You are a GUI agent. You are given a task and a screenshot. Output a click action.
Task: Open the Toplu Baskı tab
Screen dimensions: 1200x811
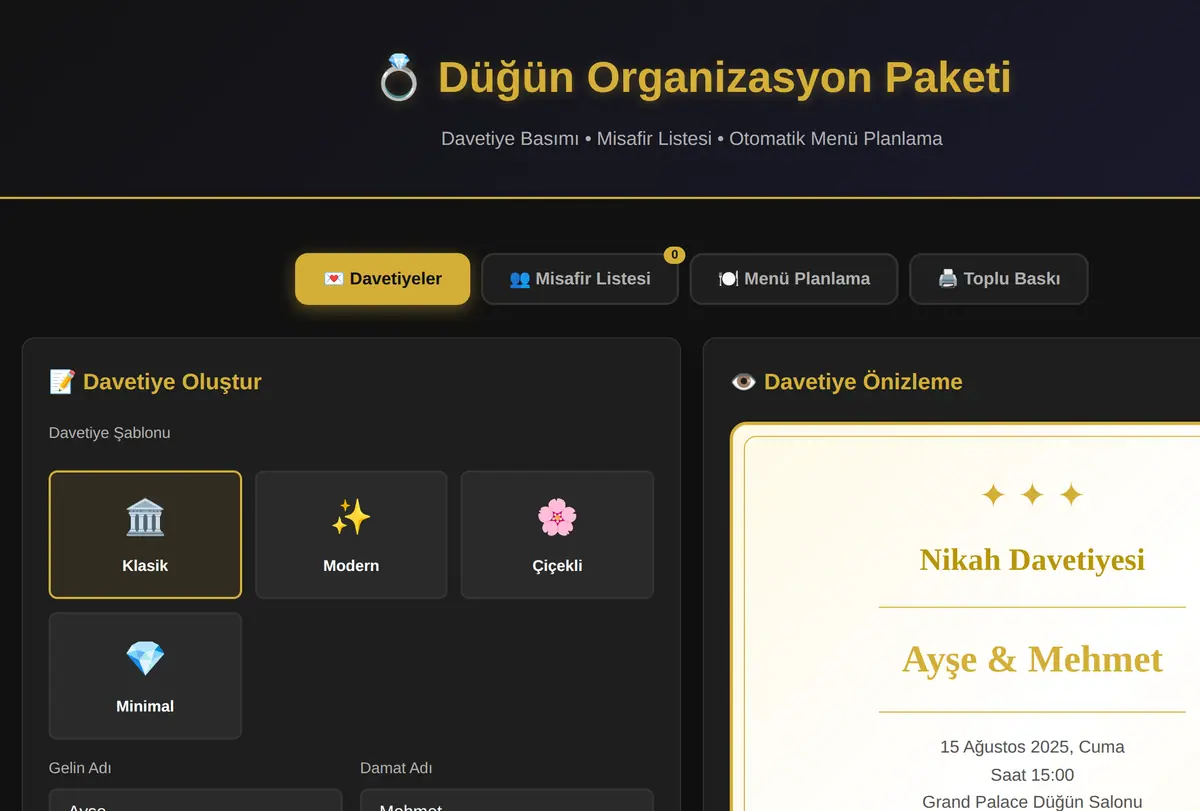tap(998, 279)
